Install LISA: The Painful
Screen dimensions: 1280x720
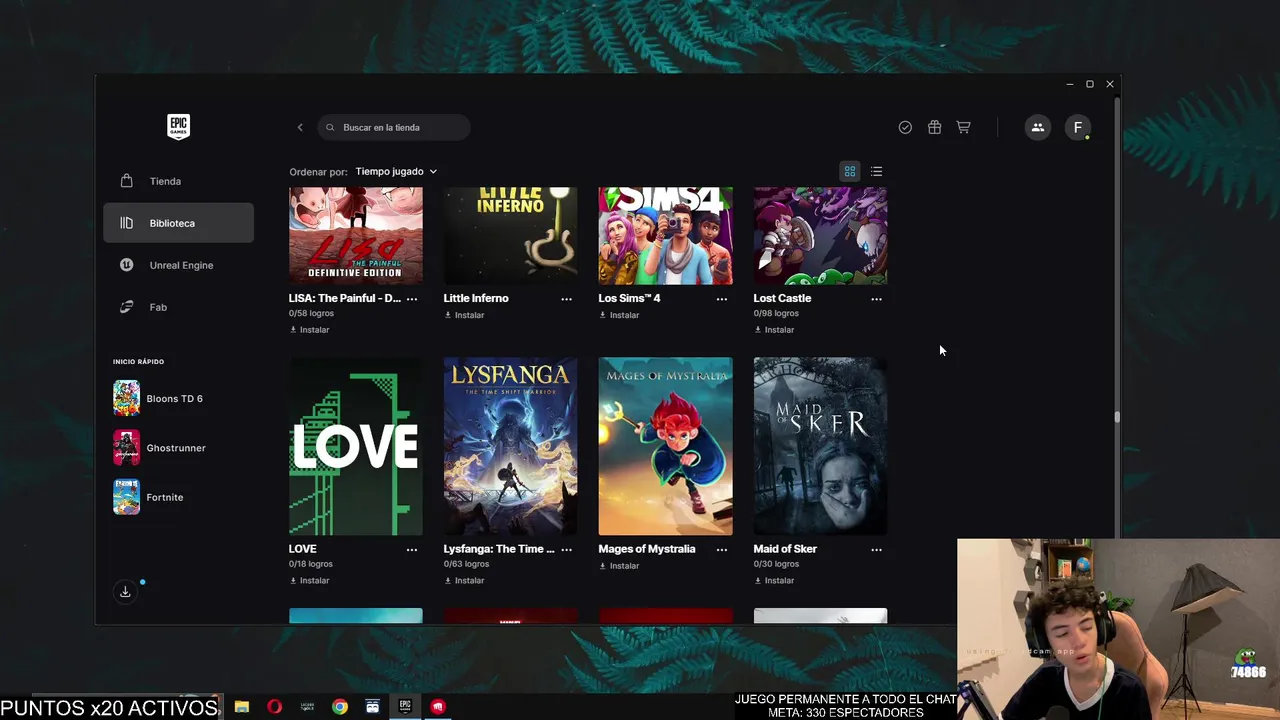click(x=309, y=330)
